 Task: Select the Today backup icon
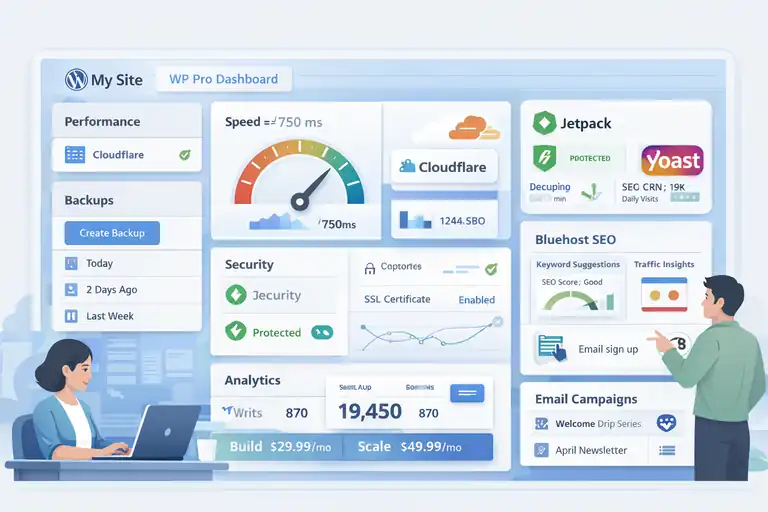coord(71,263)
